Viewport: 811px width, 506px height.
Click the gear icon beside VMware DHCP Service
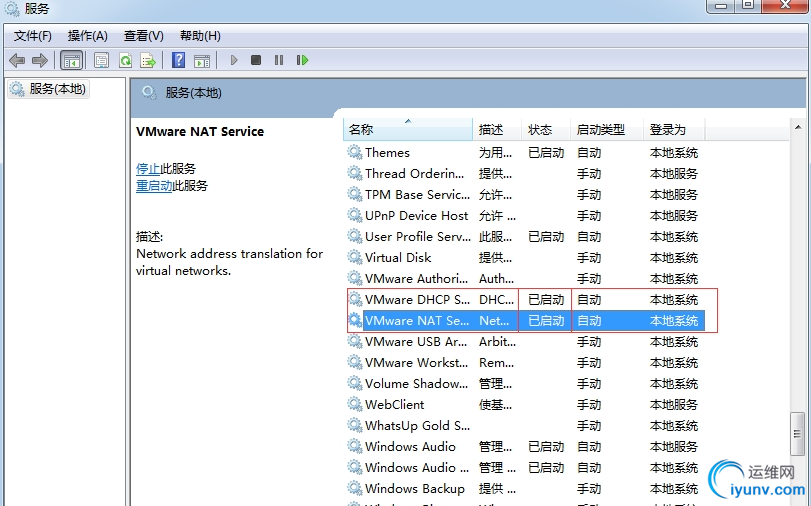tap(355, 299)
